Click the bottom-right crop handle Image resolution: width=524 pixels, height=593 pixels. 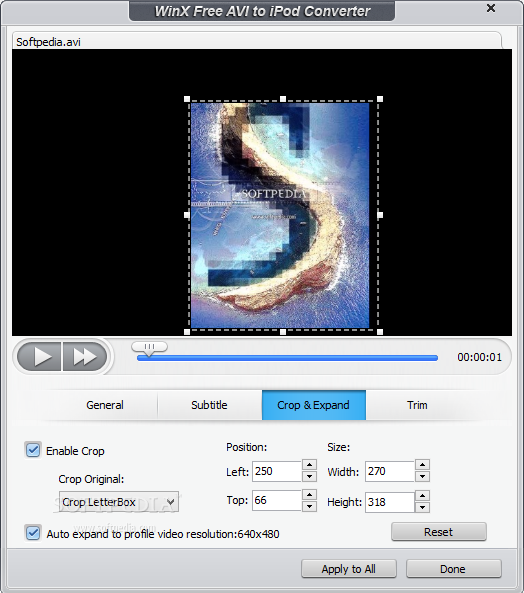click(x=380, y=332)
